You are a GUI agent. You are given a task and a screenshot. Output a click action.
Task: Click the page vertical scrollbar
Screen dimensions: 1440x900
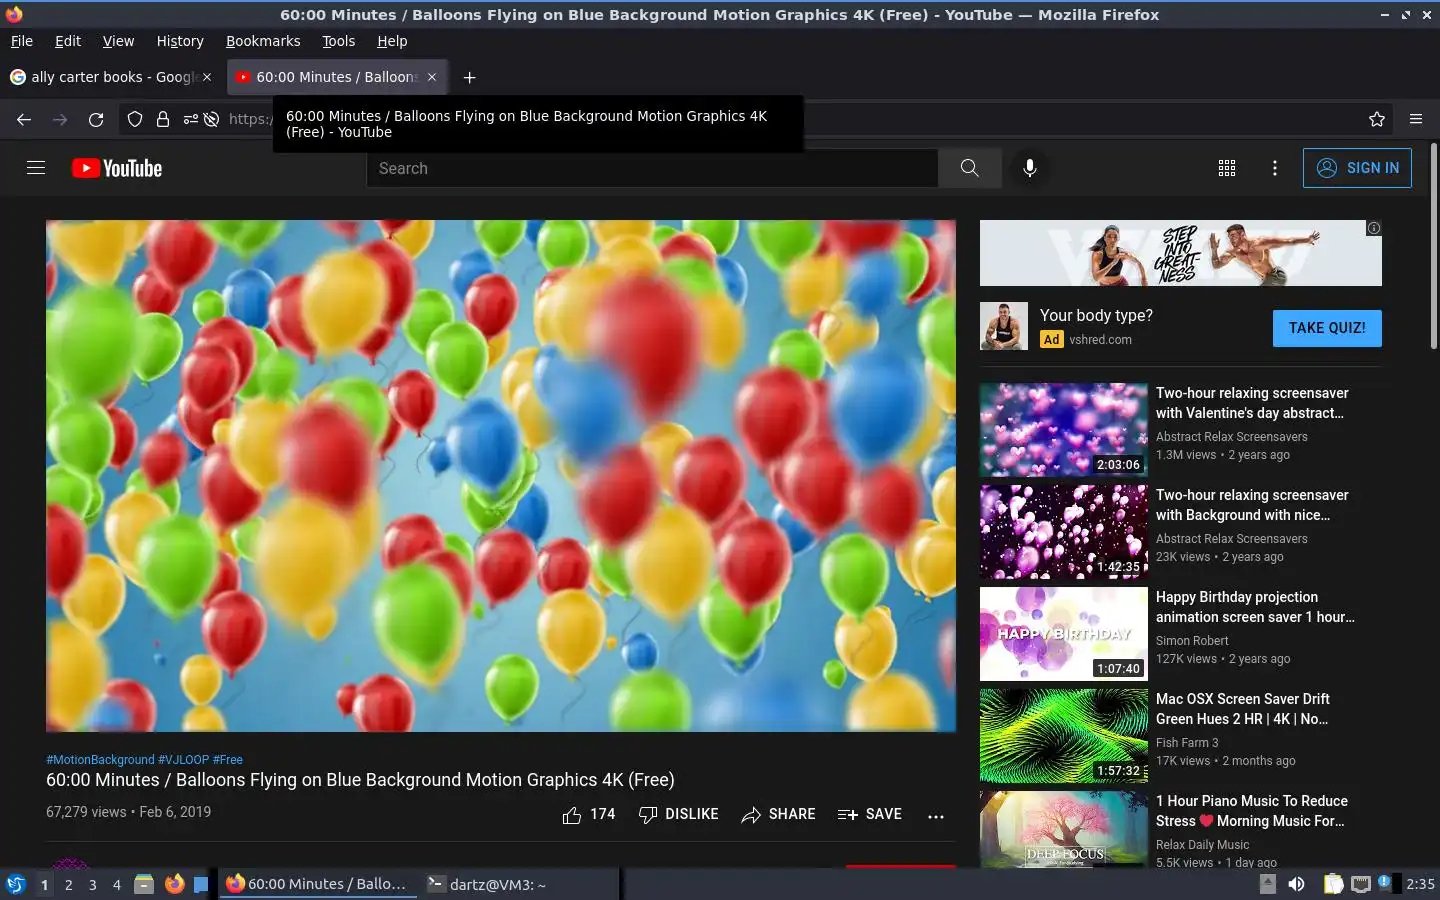(x=1434, y=246)
